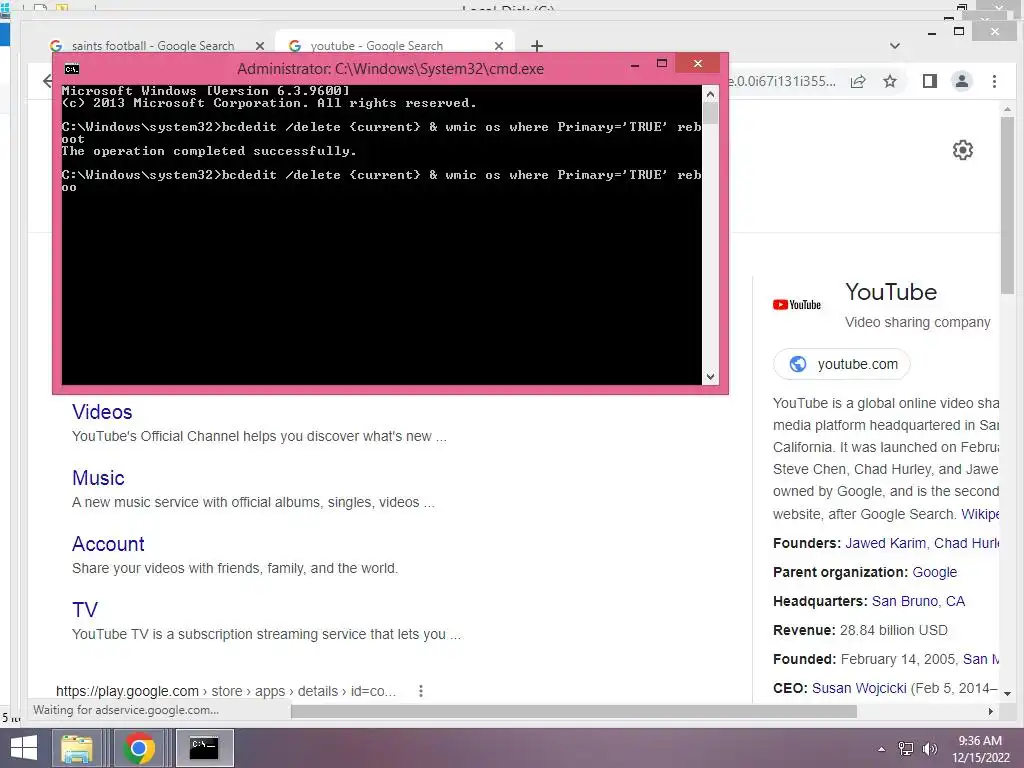
Task: Click the horizontal scrollbar right arrow
Action: [x=991, y=711]
